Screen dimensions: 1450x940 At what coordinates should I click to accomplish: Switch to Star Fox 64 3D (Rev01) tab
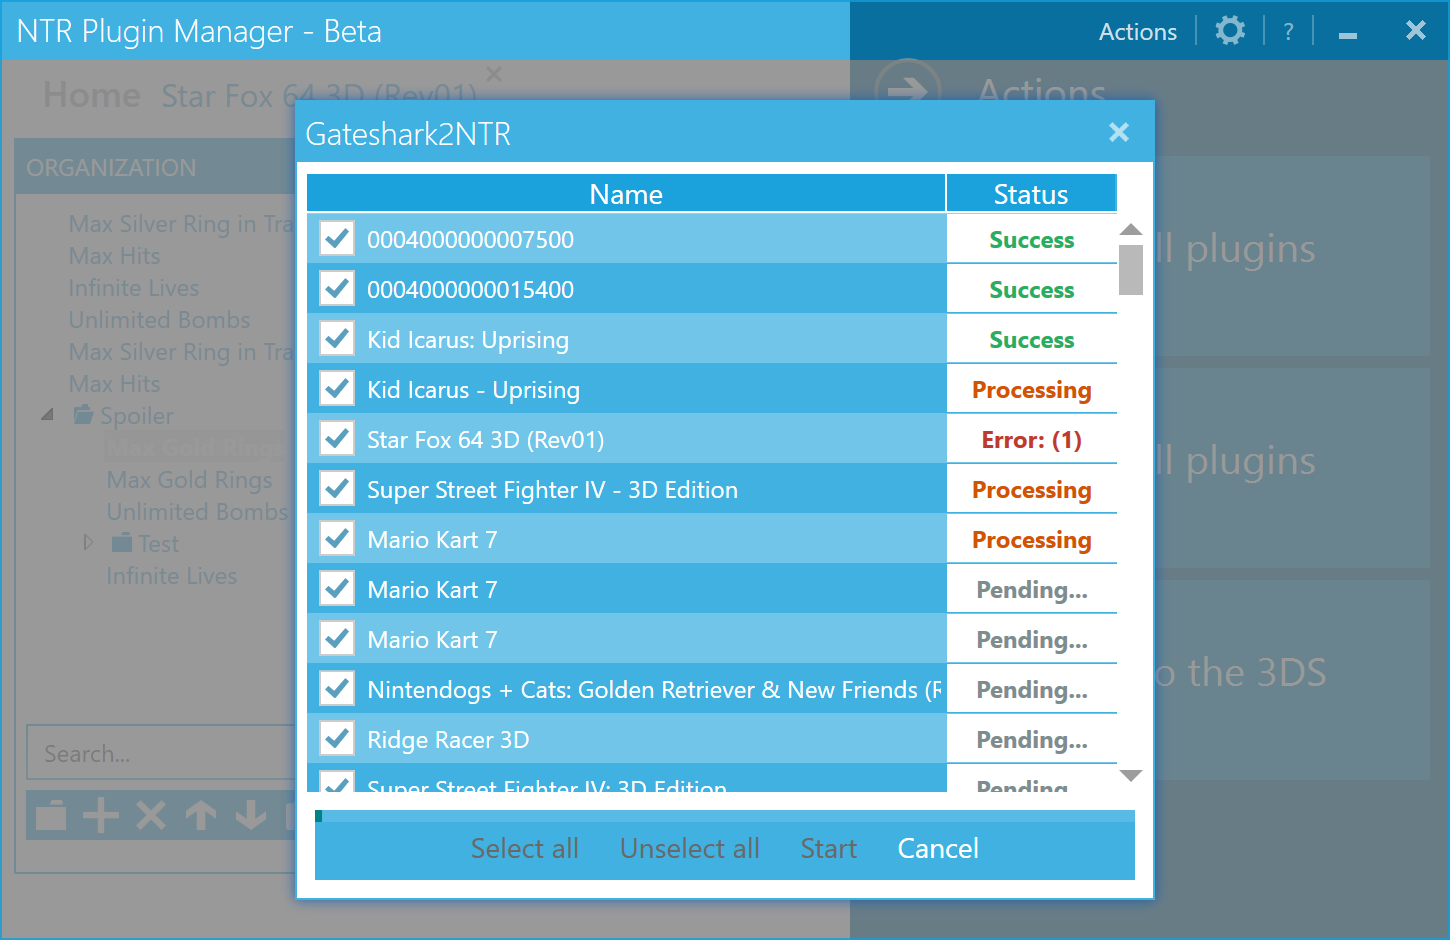(319, 96)
